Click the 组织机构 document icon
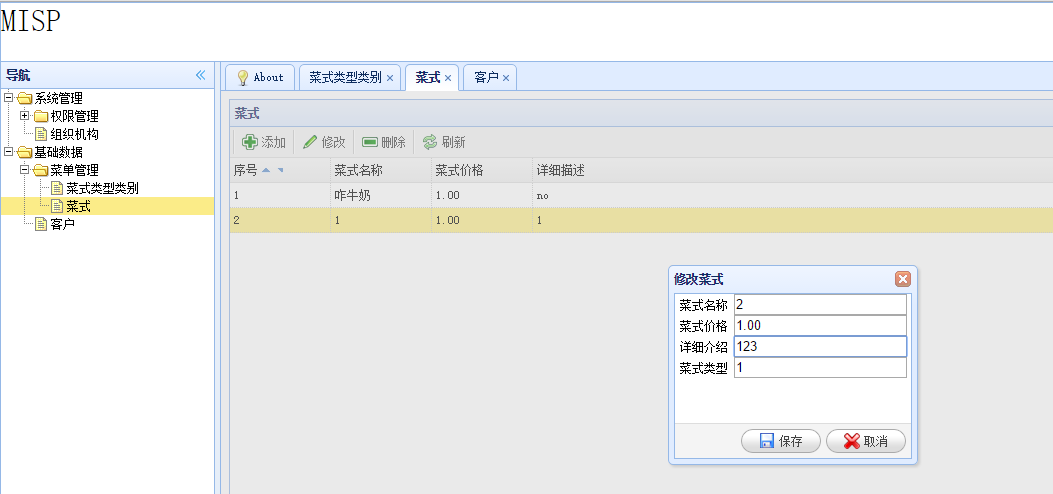Viewport: 1053px width, 494px height. [41, 134]
